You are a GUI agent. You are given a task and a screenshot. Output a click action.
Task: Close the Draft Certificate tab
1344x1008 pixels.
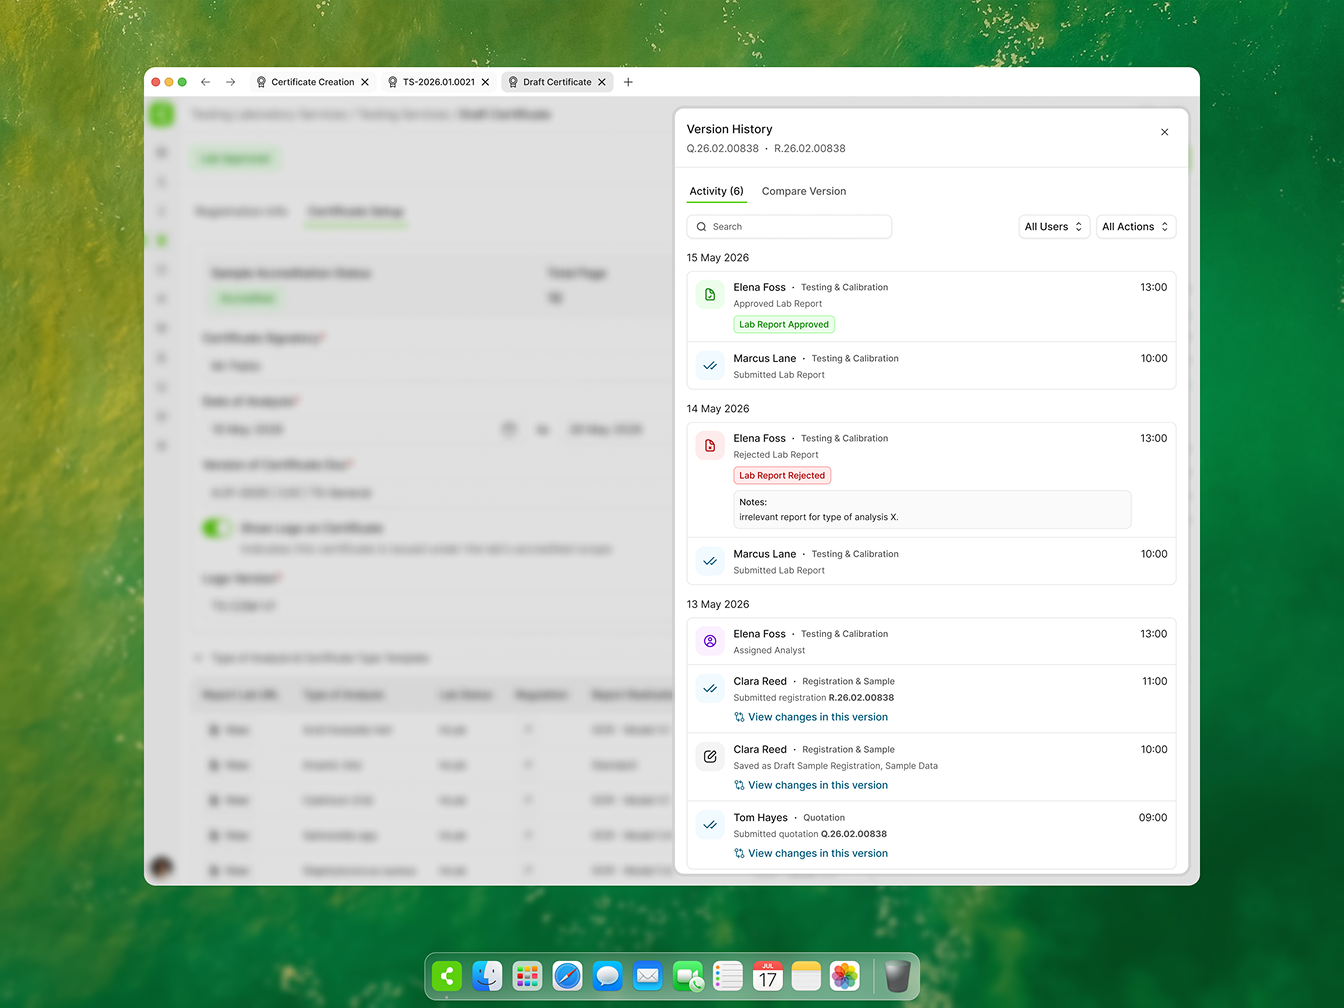pyautogui.click(x=602, y=82)
